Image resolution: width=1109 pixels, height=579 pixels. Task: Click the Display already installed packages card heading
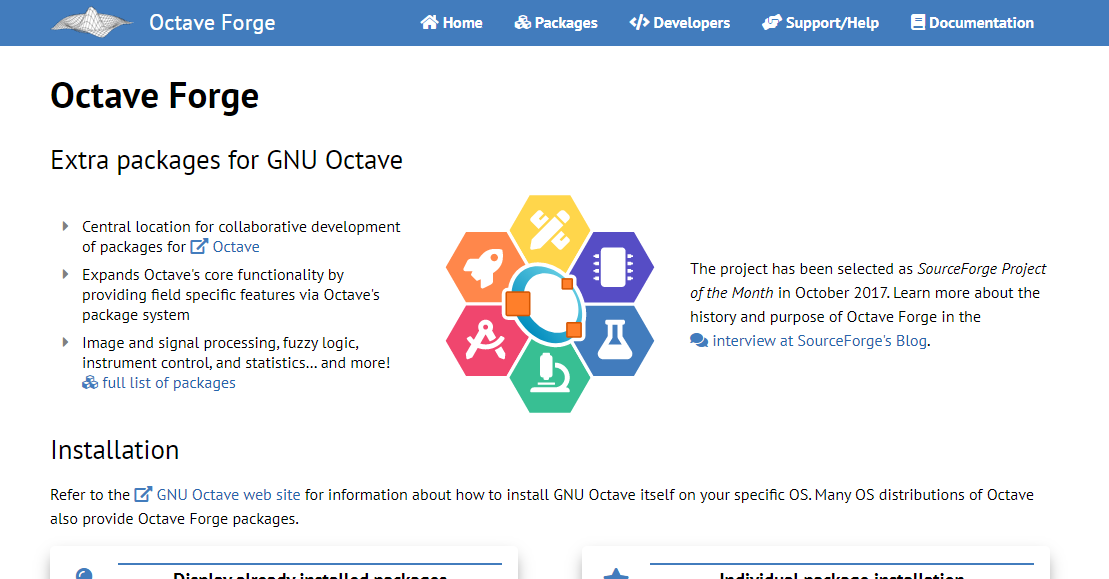click(x=310, y=575)
